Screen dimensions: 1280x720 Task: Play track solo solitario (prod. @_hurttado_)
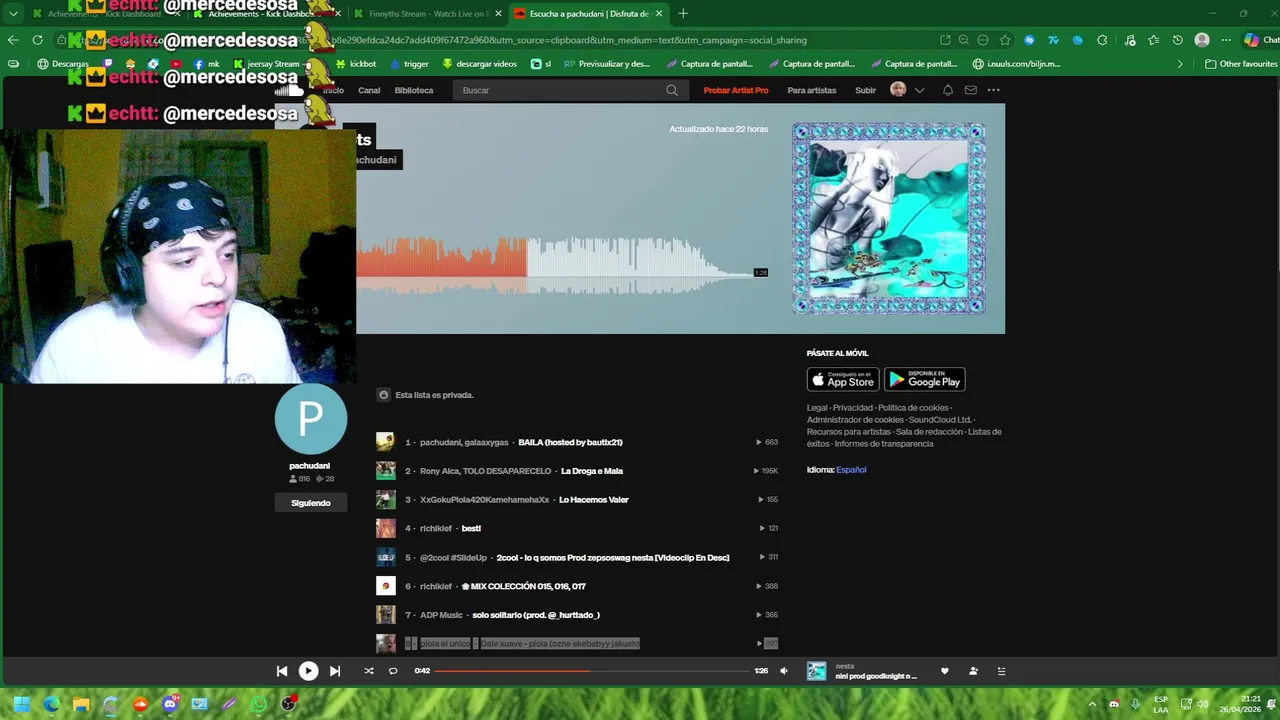pyautogui.click(x=536, y=615)
